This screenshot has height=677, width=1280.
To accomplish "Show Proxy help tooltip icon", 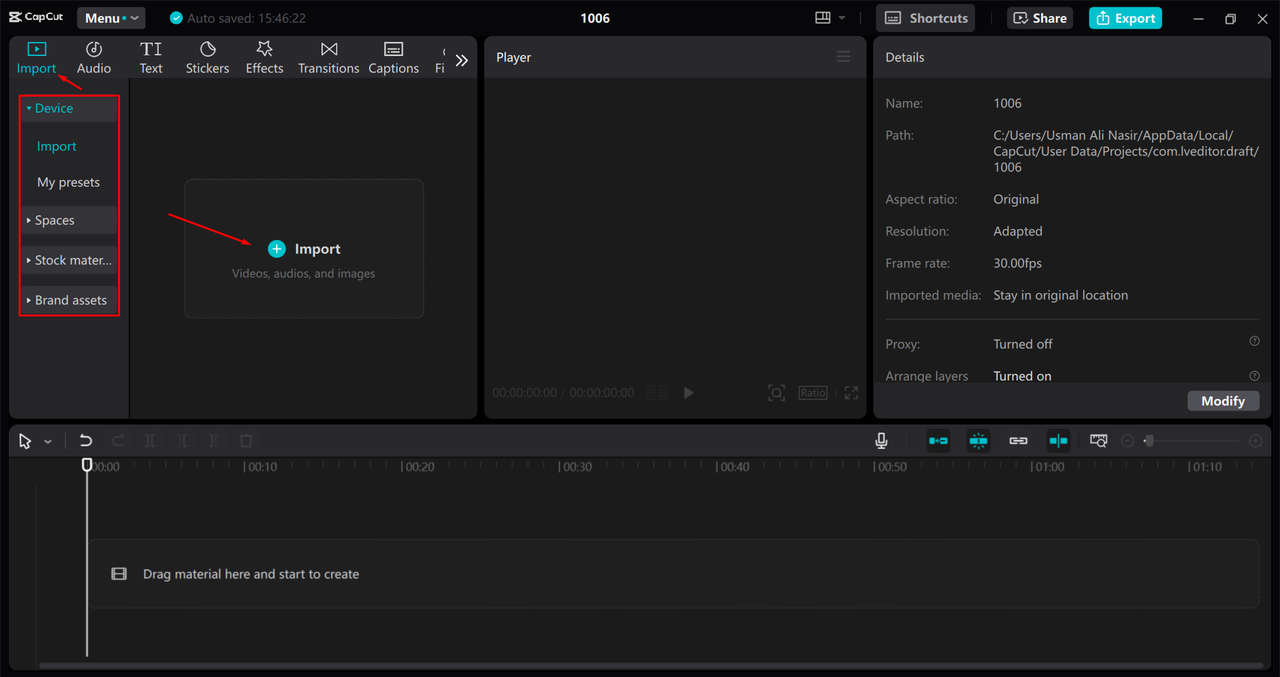I will click(1255, 341).
